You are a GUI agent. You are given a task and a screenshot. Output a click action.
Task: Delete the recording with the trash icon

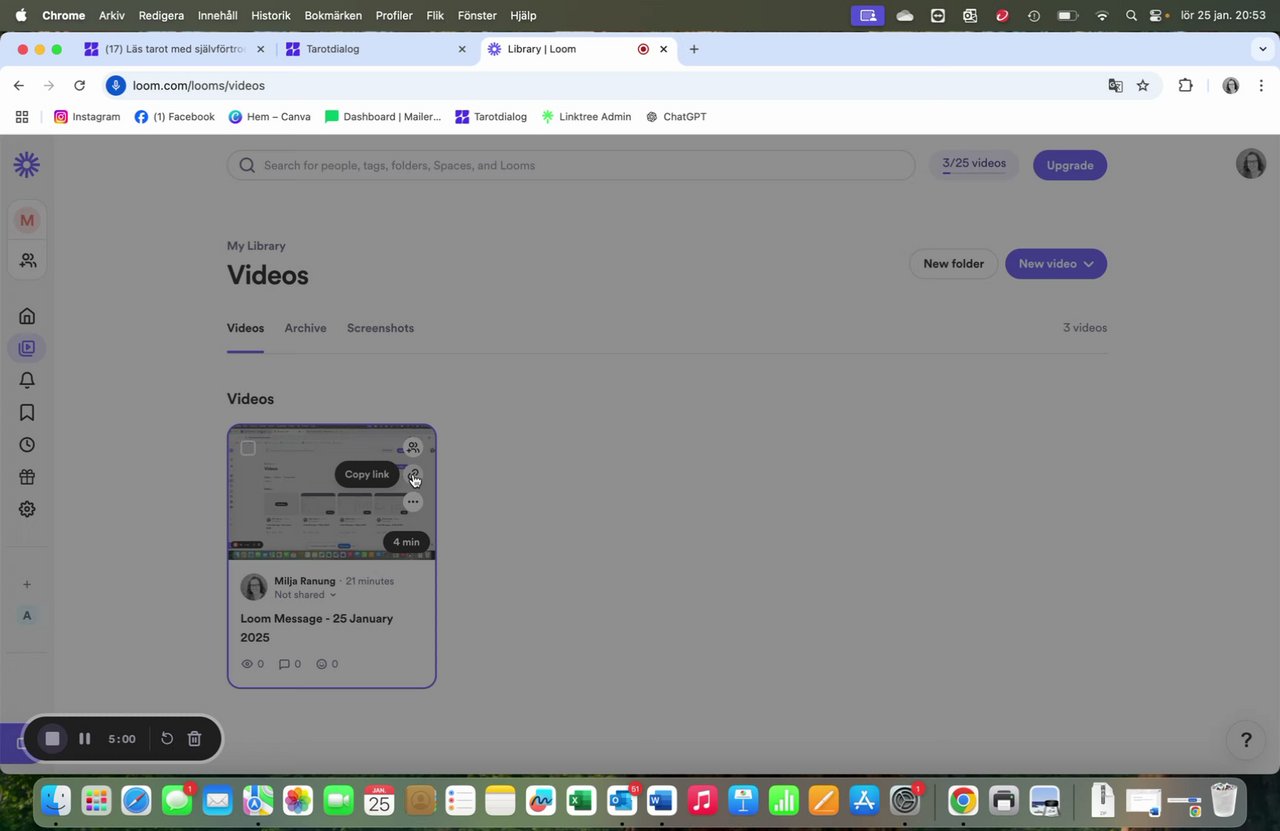point(195,739)
